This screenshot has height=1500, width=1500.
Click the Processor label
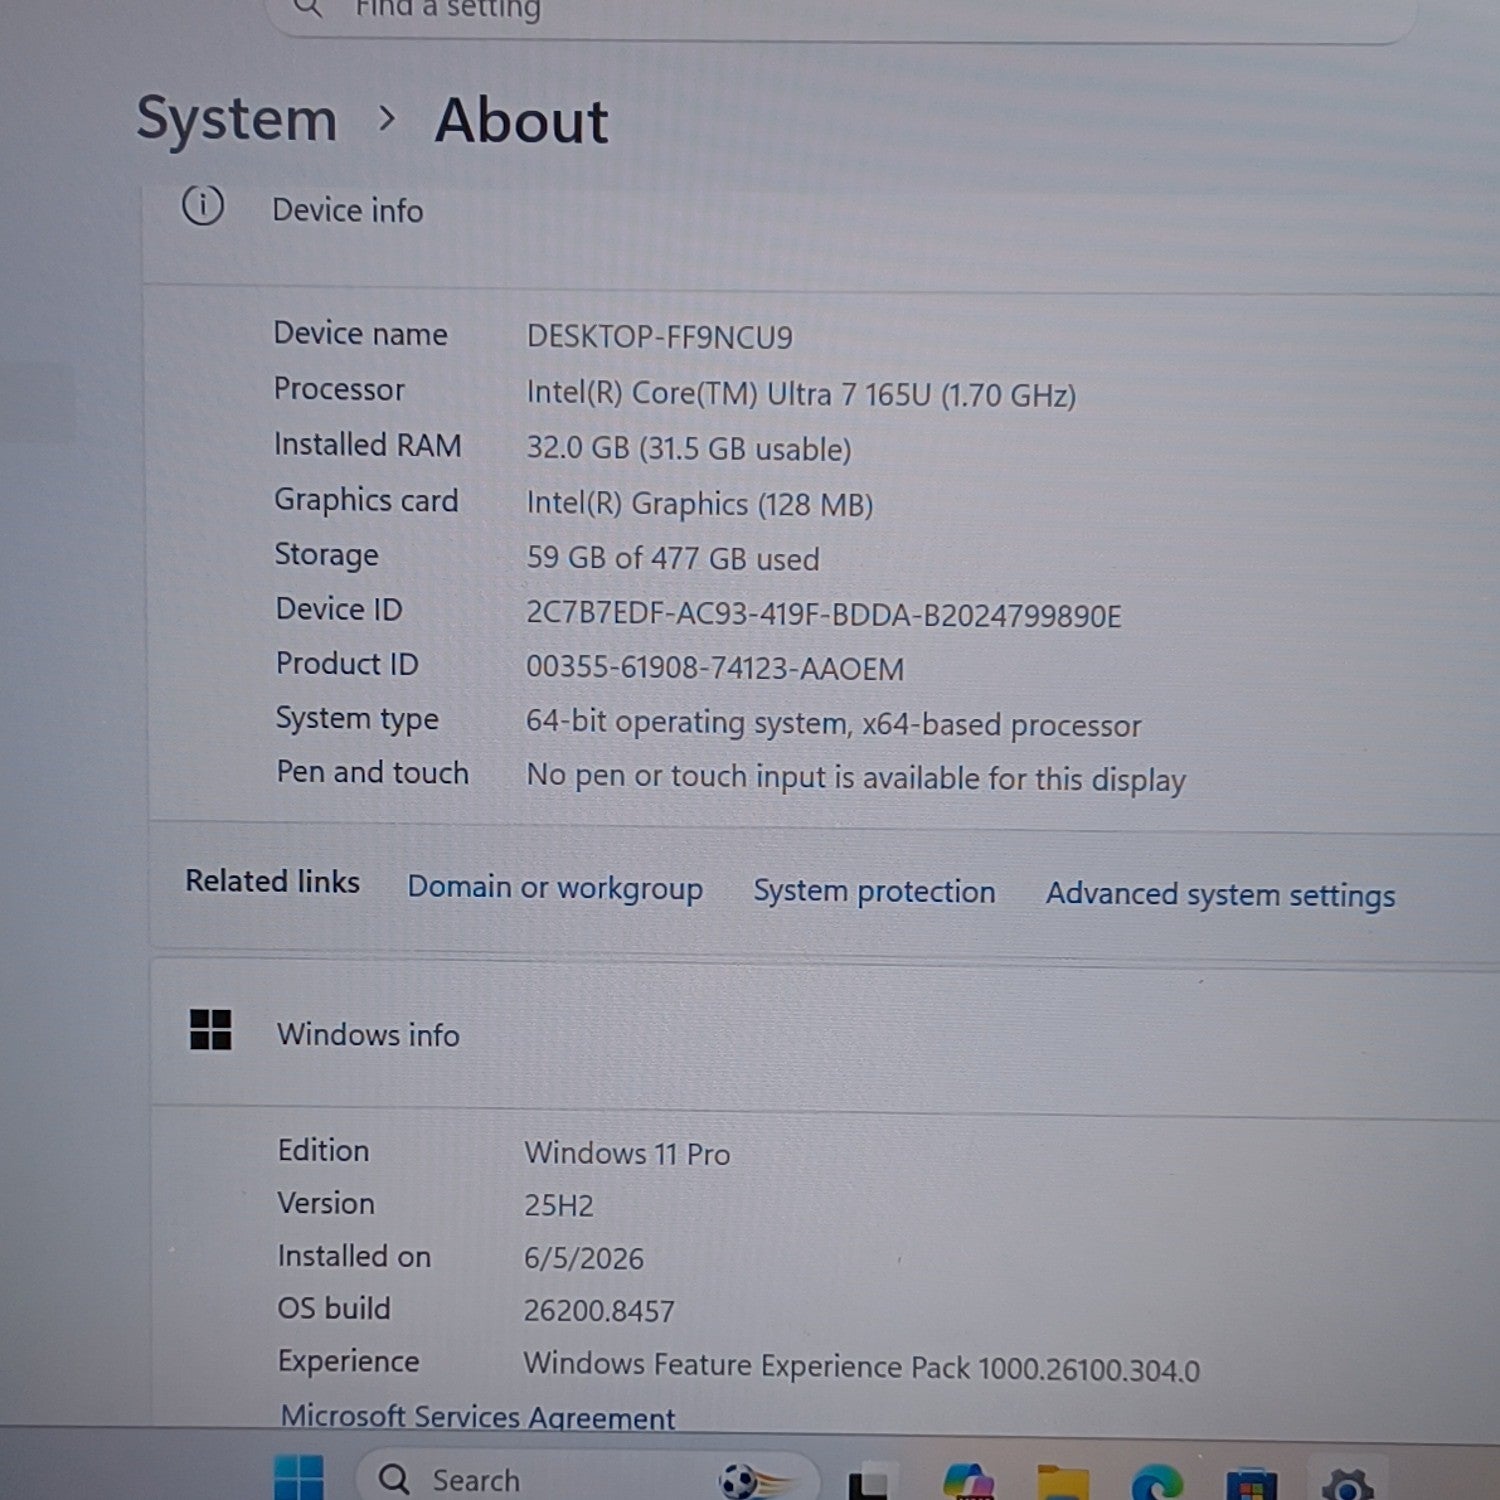click(x=339, y=389)
